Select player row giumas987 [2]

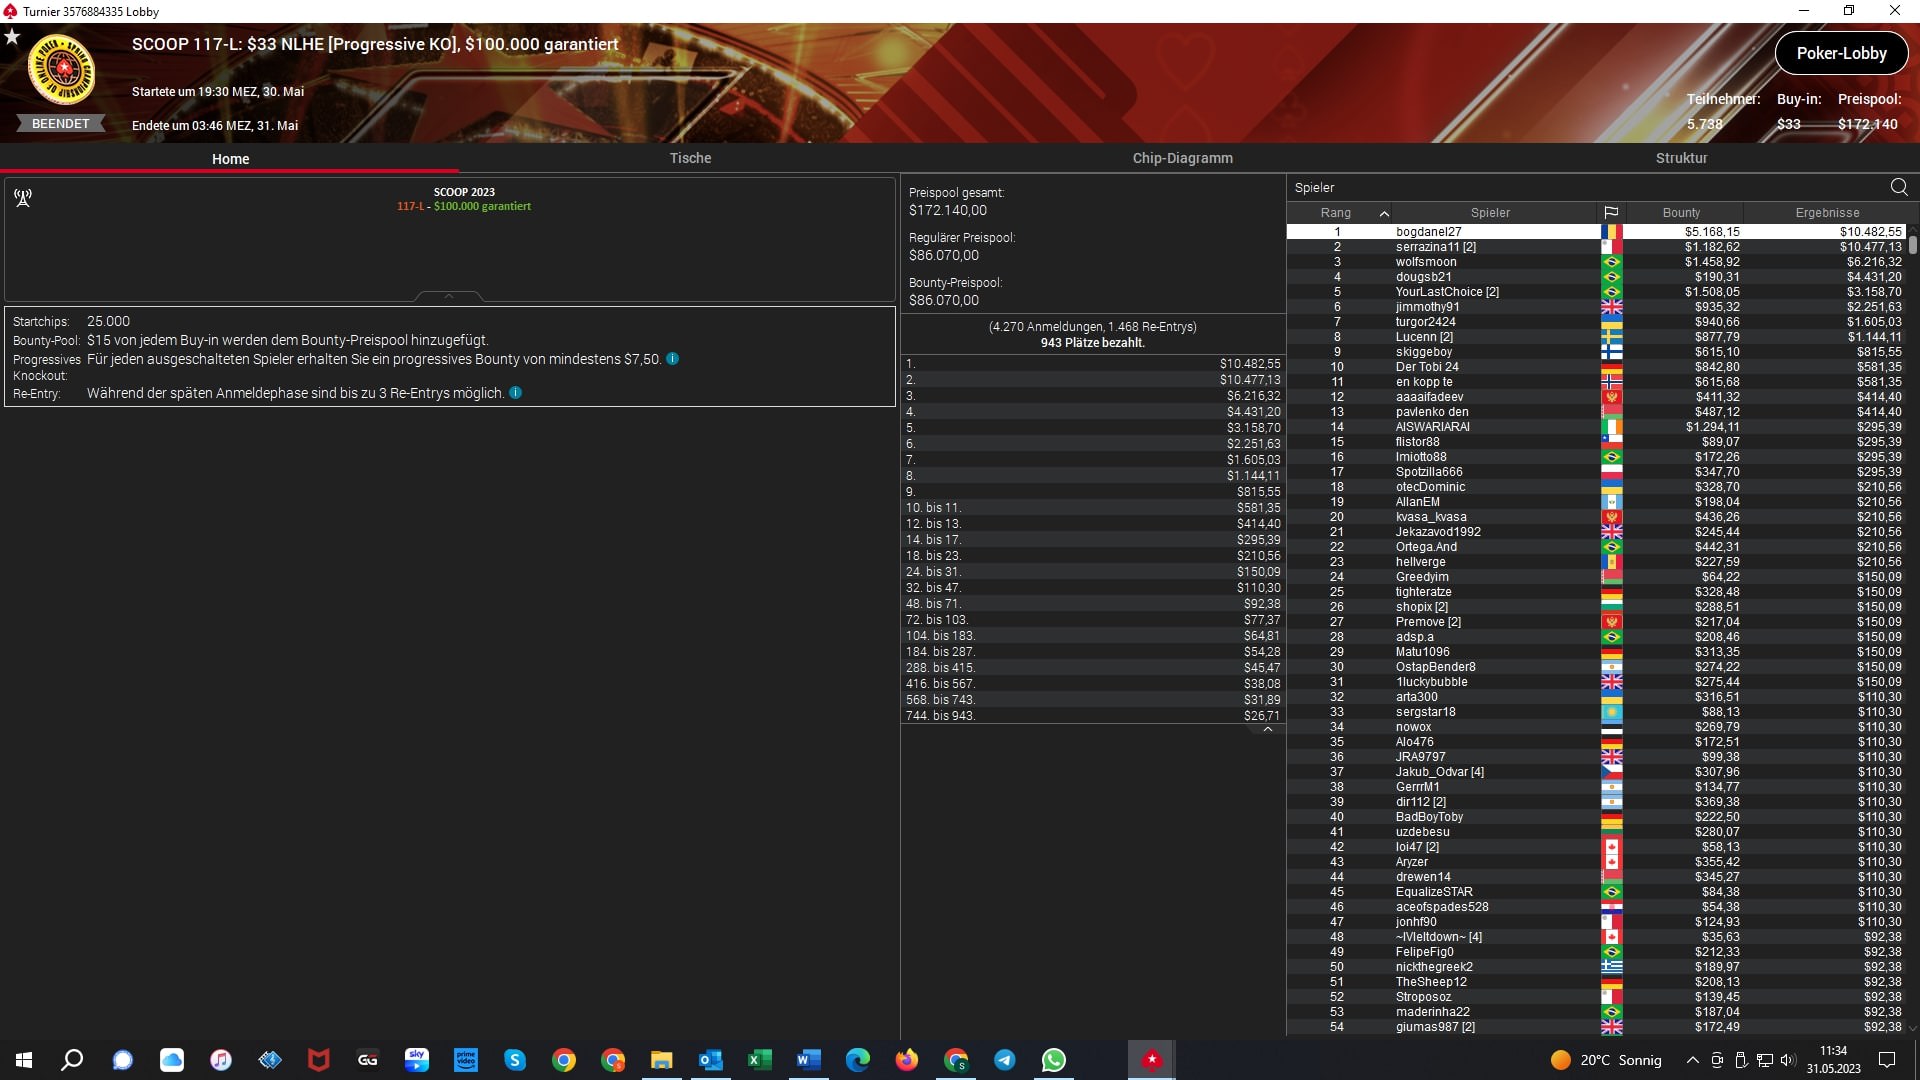point(1597,1027)
